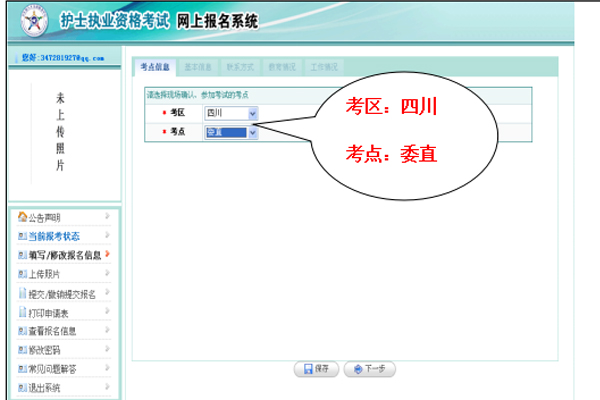Click the 保存 save button
The height and width of the screenshot is (400, 600).
[314, 369]
